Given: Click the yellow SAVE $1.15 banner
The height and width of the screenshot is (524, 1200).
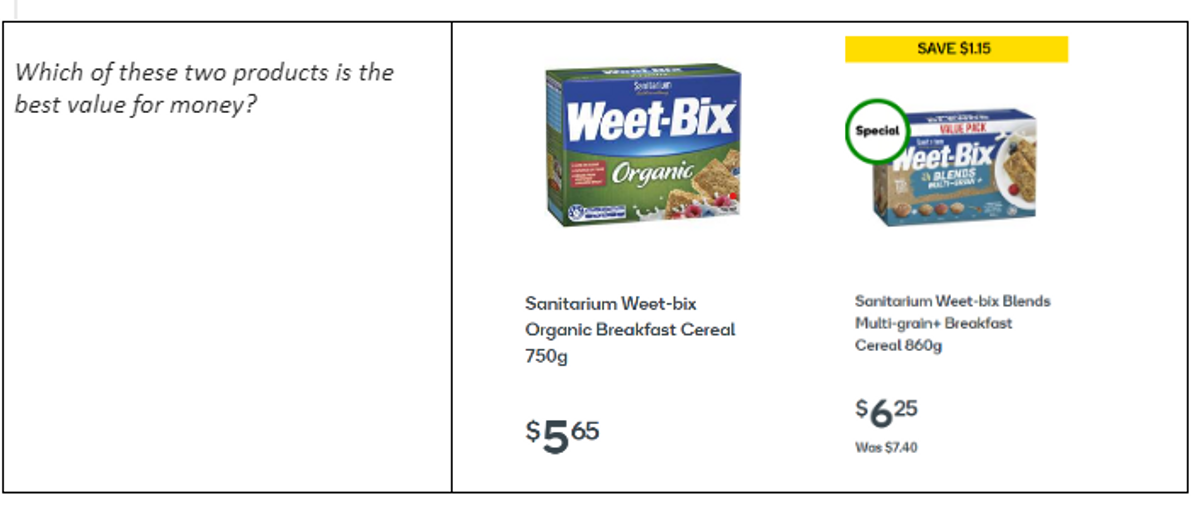Looking at the screenshot, I should pos(956,49).
